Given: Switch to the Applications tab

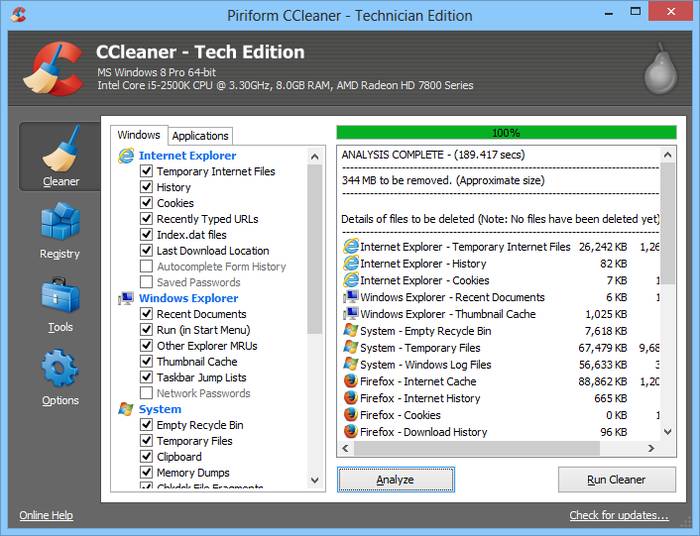Looking at the screenshot, I should [200, 136].
